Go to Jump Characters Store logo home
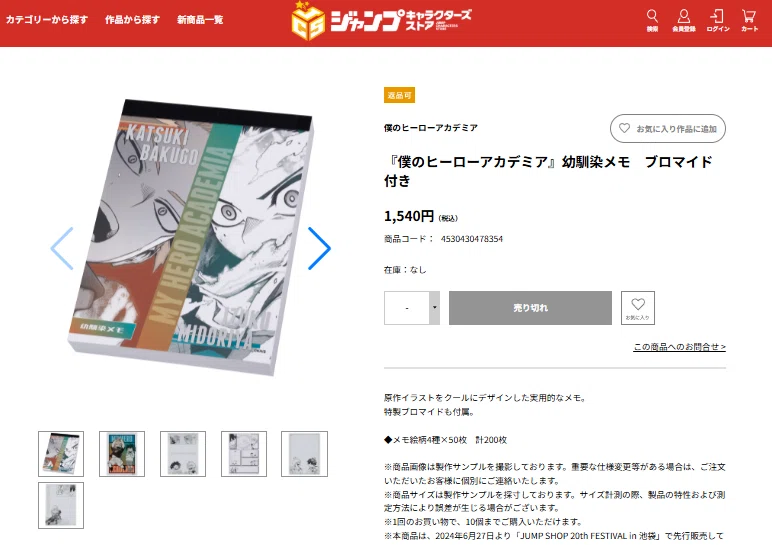The width and height of the screenshot is (772, 545). (x=382, y=22)
